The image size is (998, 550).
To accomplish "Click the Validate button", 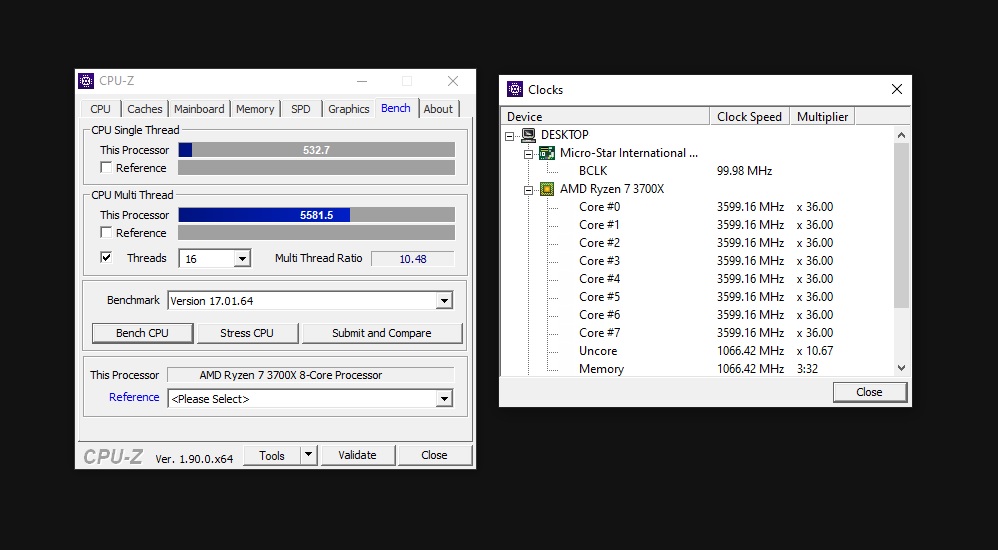I will (x=358, y=455).
